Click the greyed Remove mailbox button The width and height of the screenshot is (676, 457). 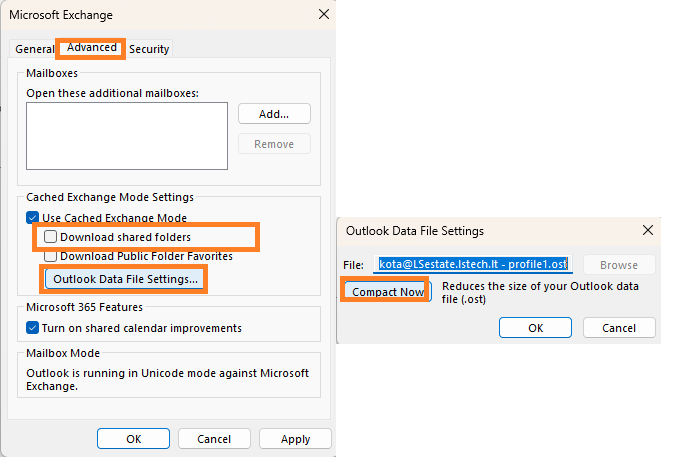274,144
